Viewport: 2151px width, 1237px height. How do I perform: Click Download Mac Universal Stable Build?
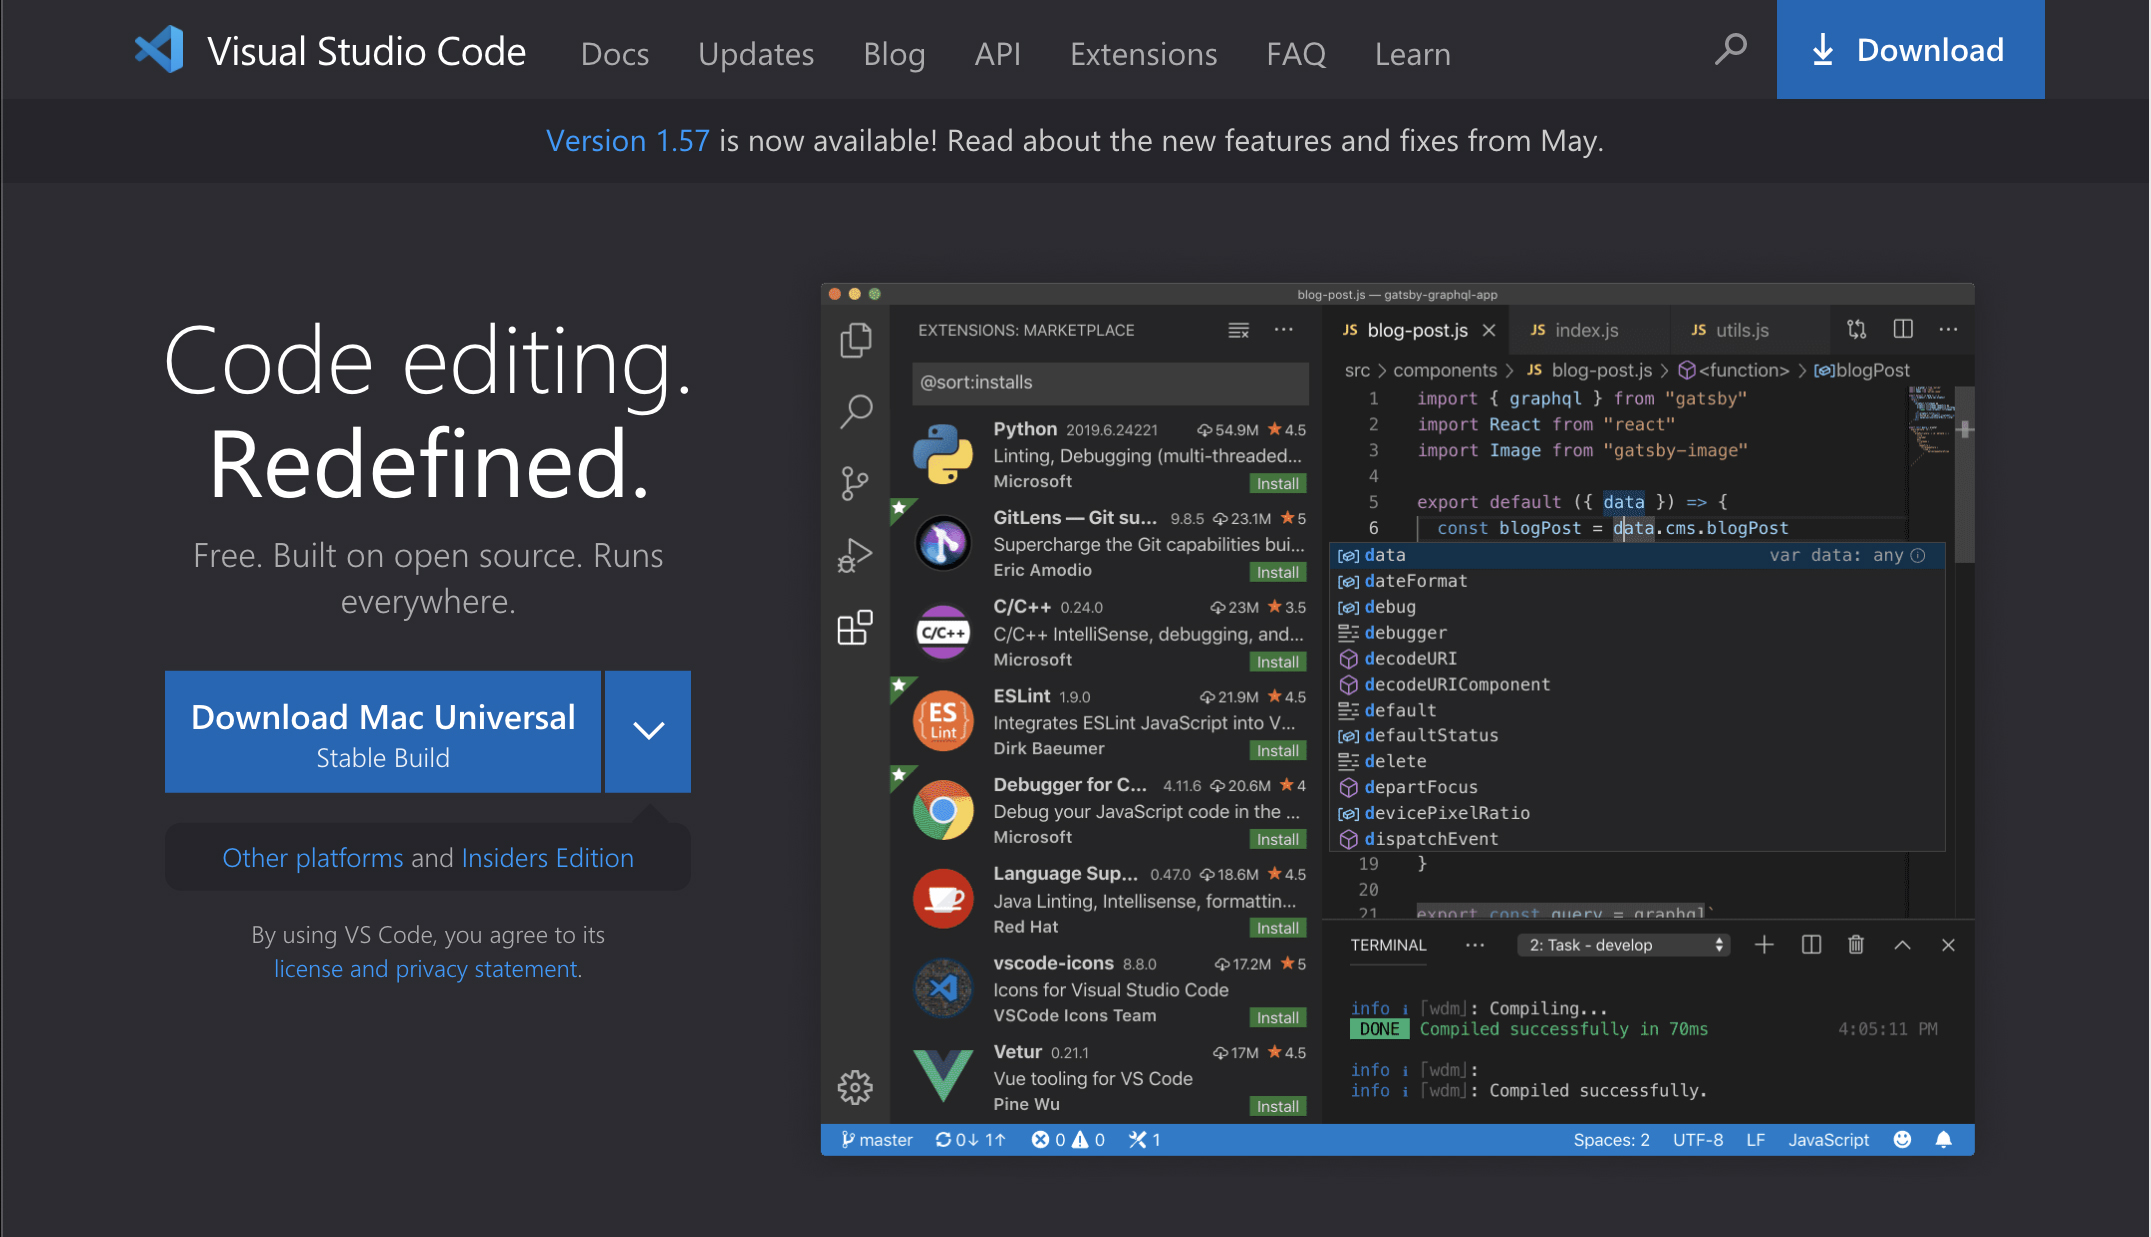tap(383, 732)
